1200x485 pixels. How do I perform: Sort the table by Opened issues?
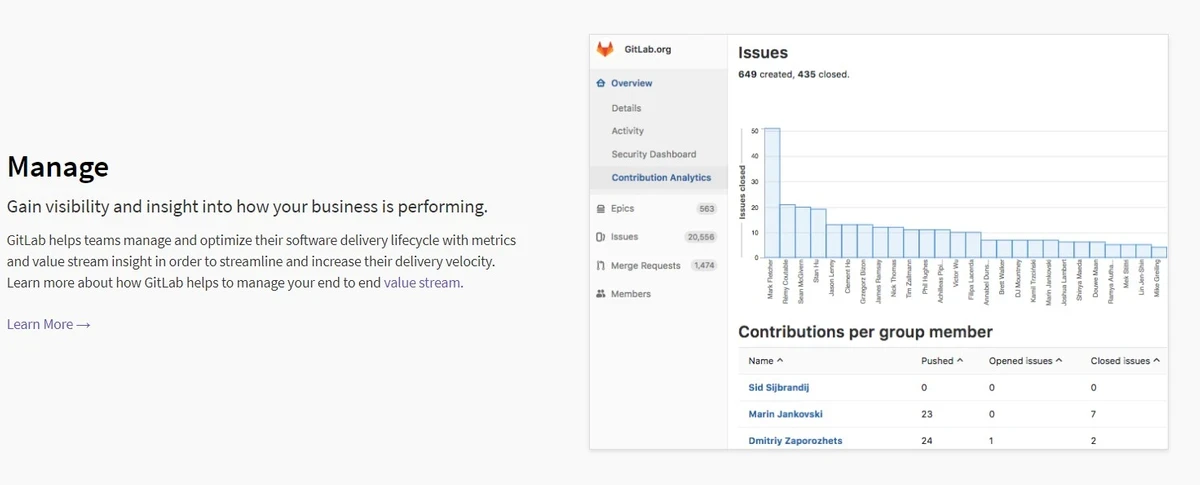[1025, 360]
